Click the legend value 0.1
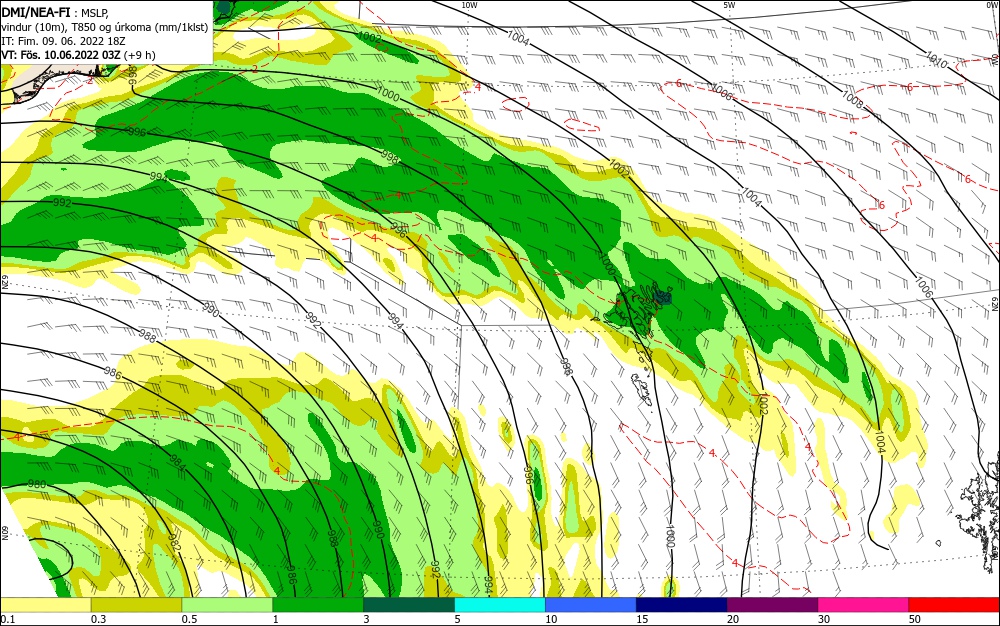 8,619
